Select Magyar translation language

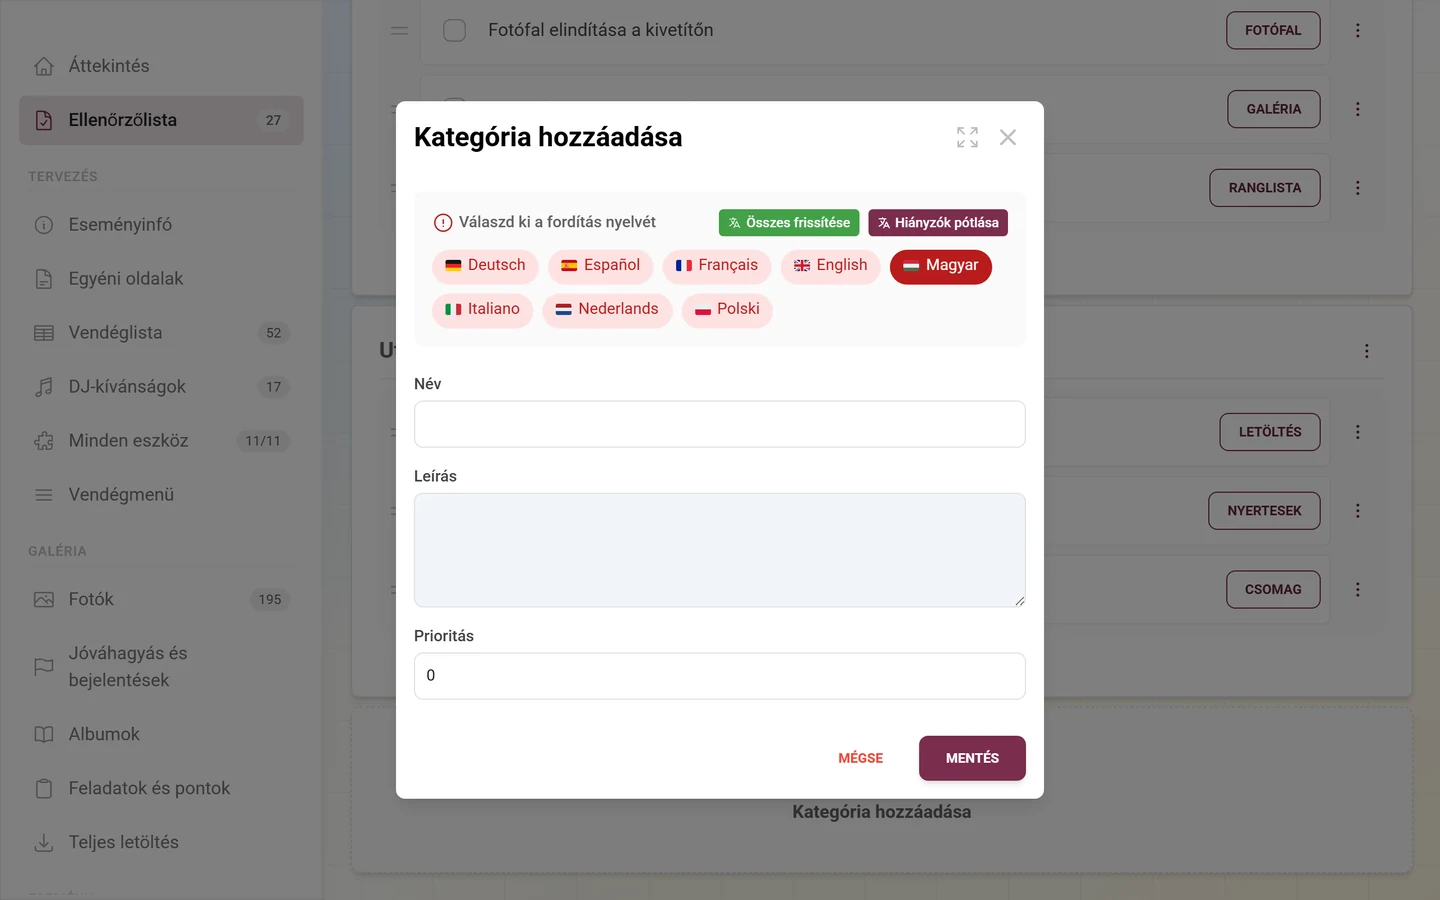pos(941,266)
